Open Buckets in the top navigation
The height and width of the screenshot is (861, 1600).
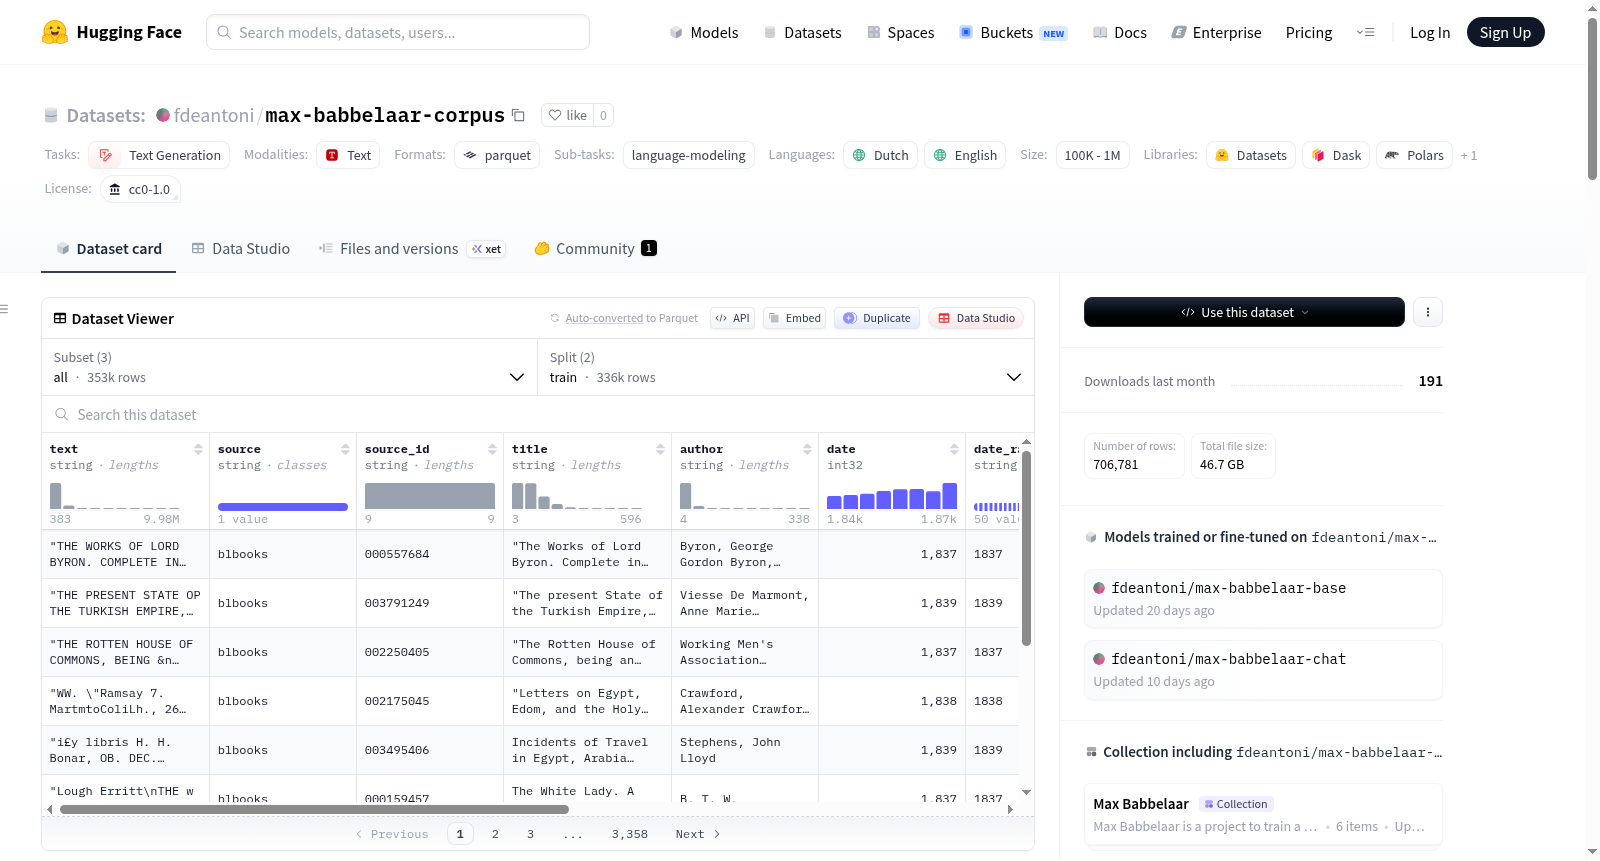coord(1013,32)
